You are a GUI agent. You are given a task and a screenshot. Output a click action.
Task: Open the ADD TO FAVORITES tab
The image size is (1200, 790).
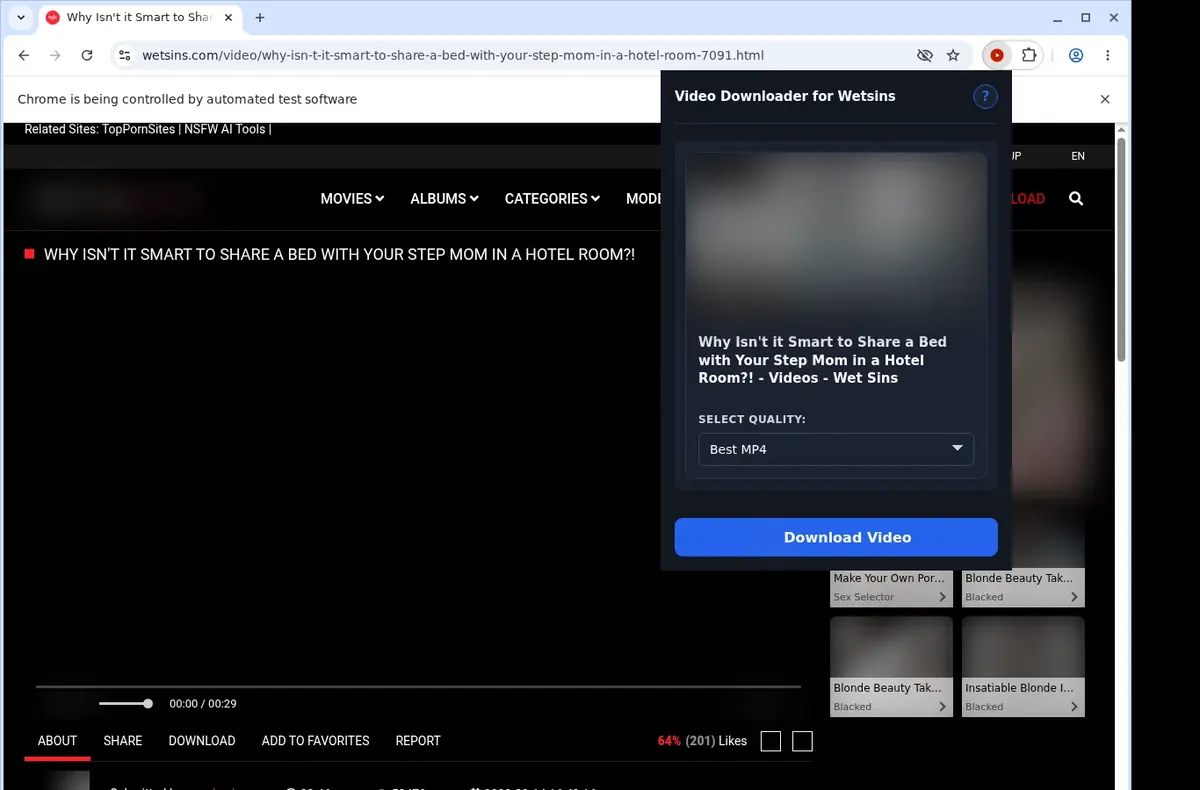(315, 741)
